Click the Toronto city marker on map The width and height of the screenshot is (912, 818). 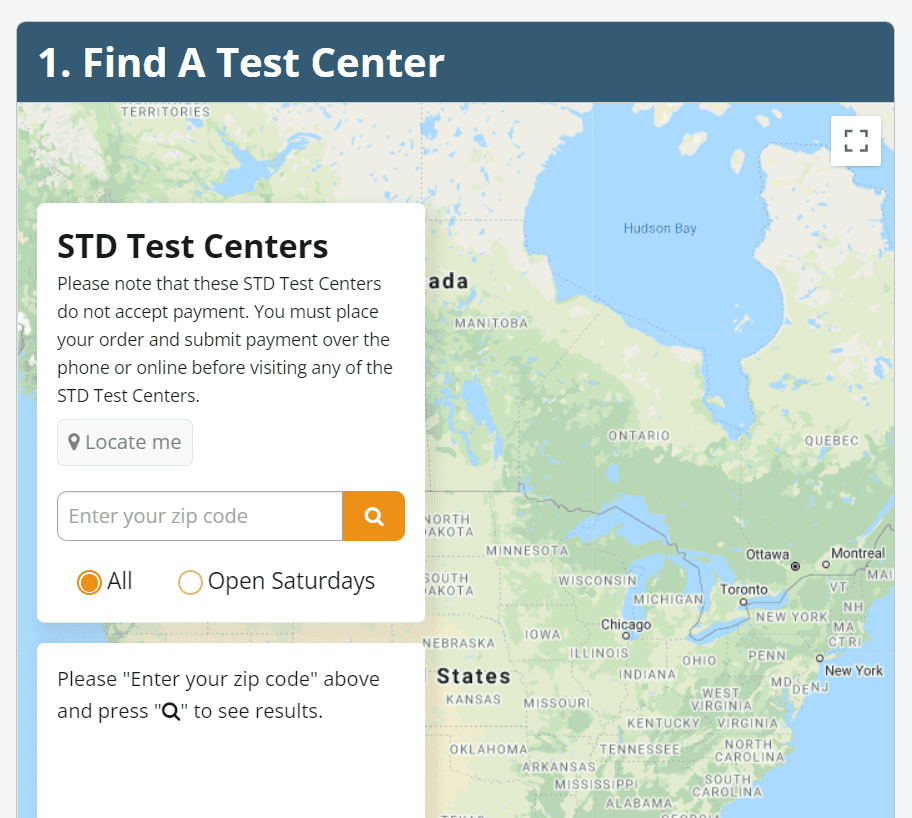(x=743, y=602)
